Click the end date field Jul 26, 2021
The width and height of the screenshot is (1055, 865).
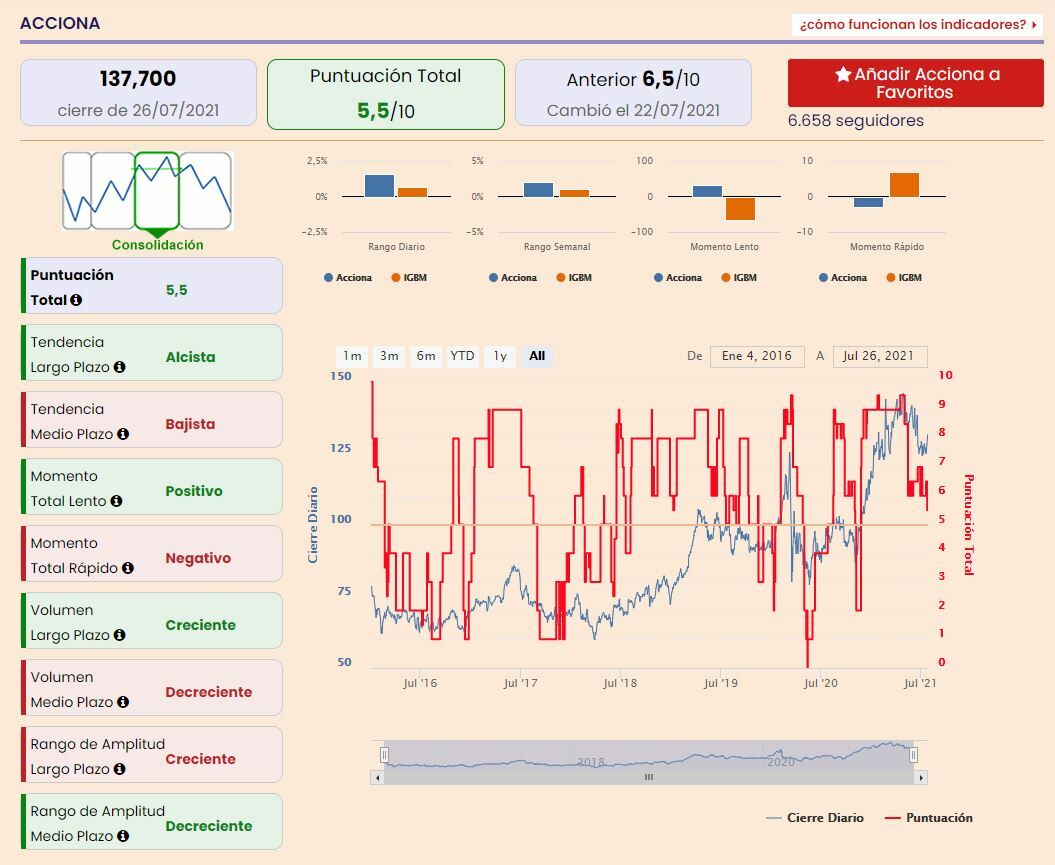click(x=879, y=356)
